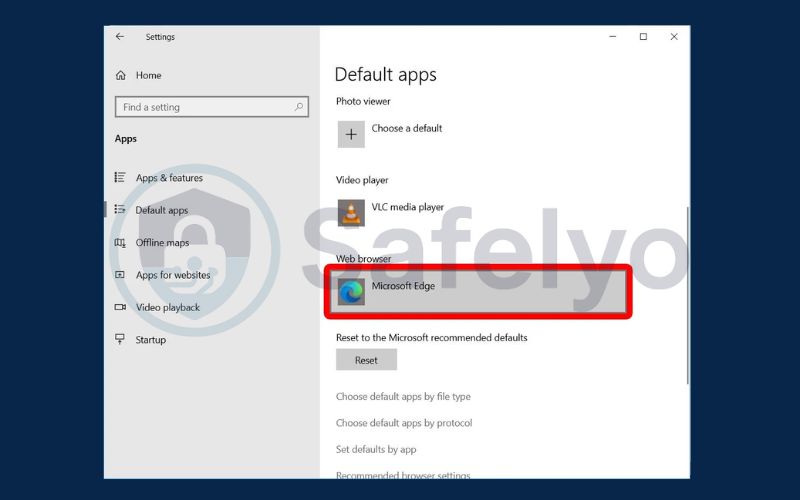Go to the Home label
The width and height of the screenshot is (800, 500).
(148, 76)
